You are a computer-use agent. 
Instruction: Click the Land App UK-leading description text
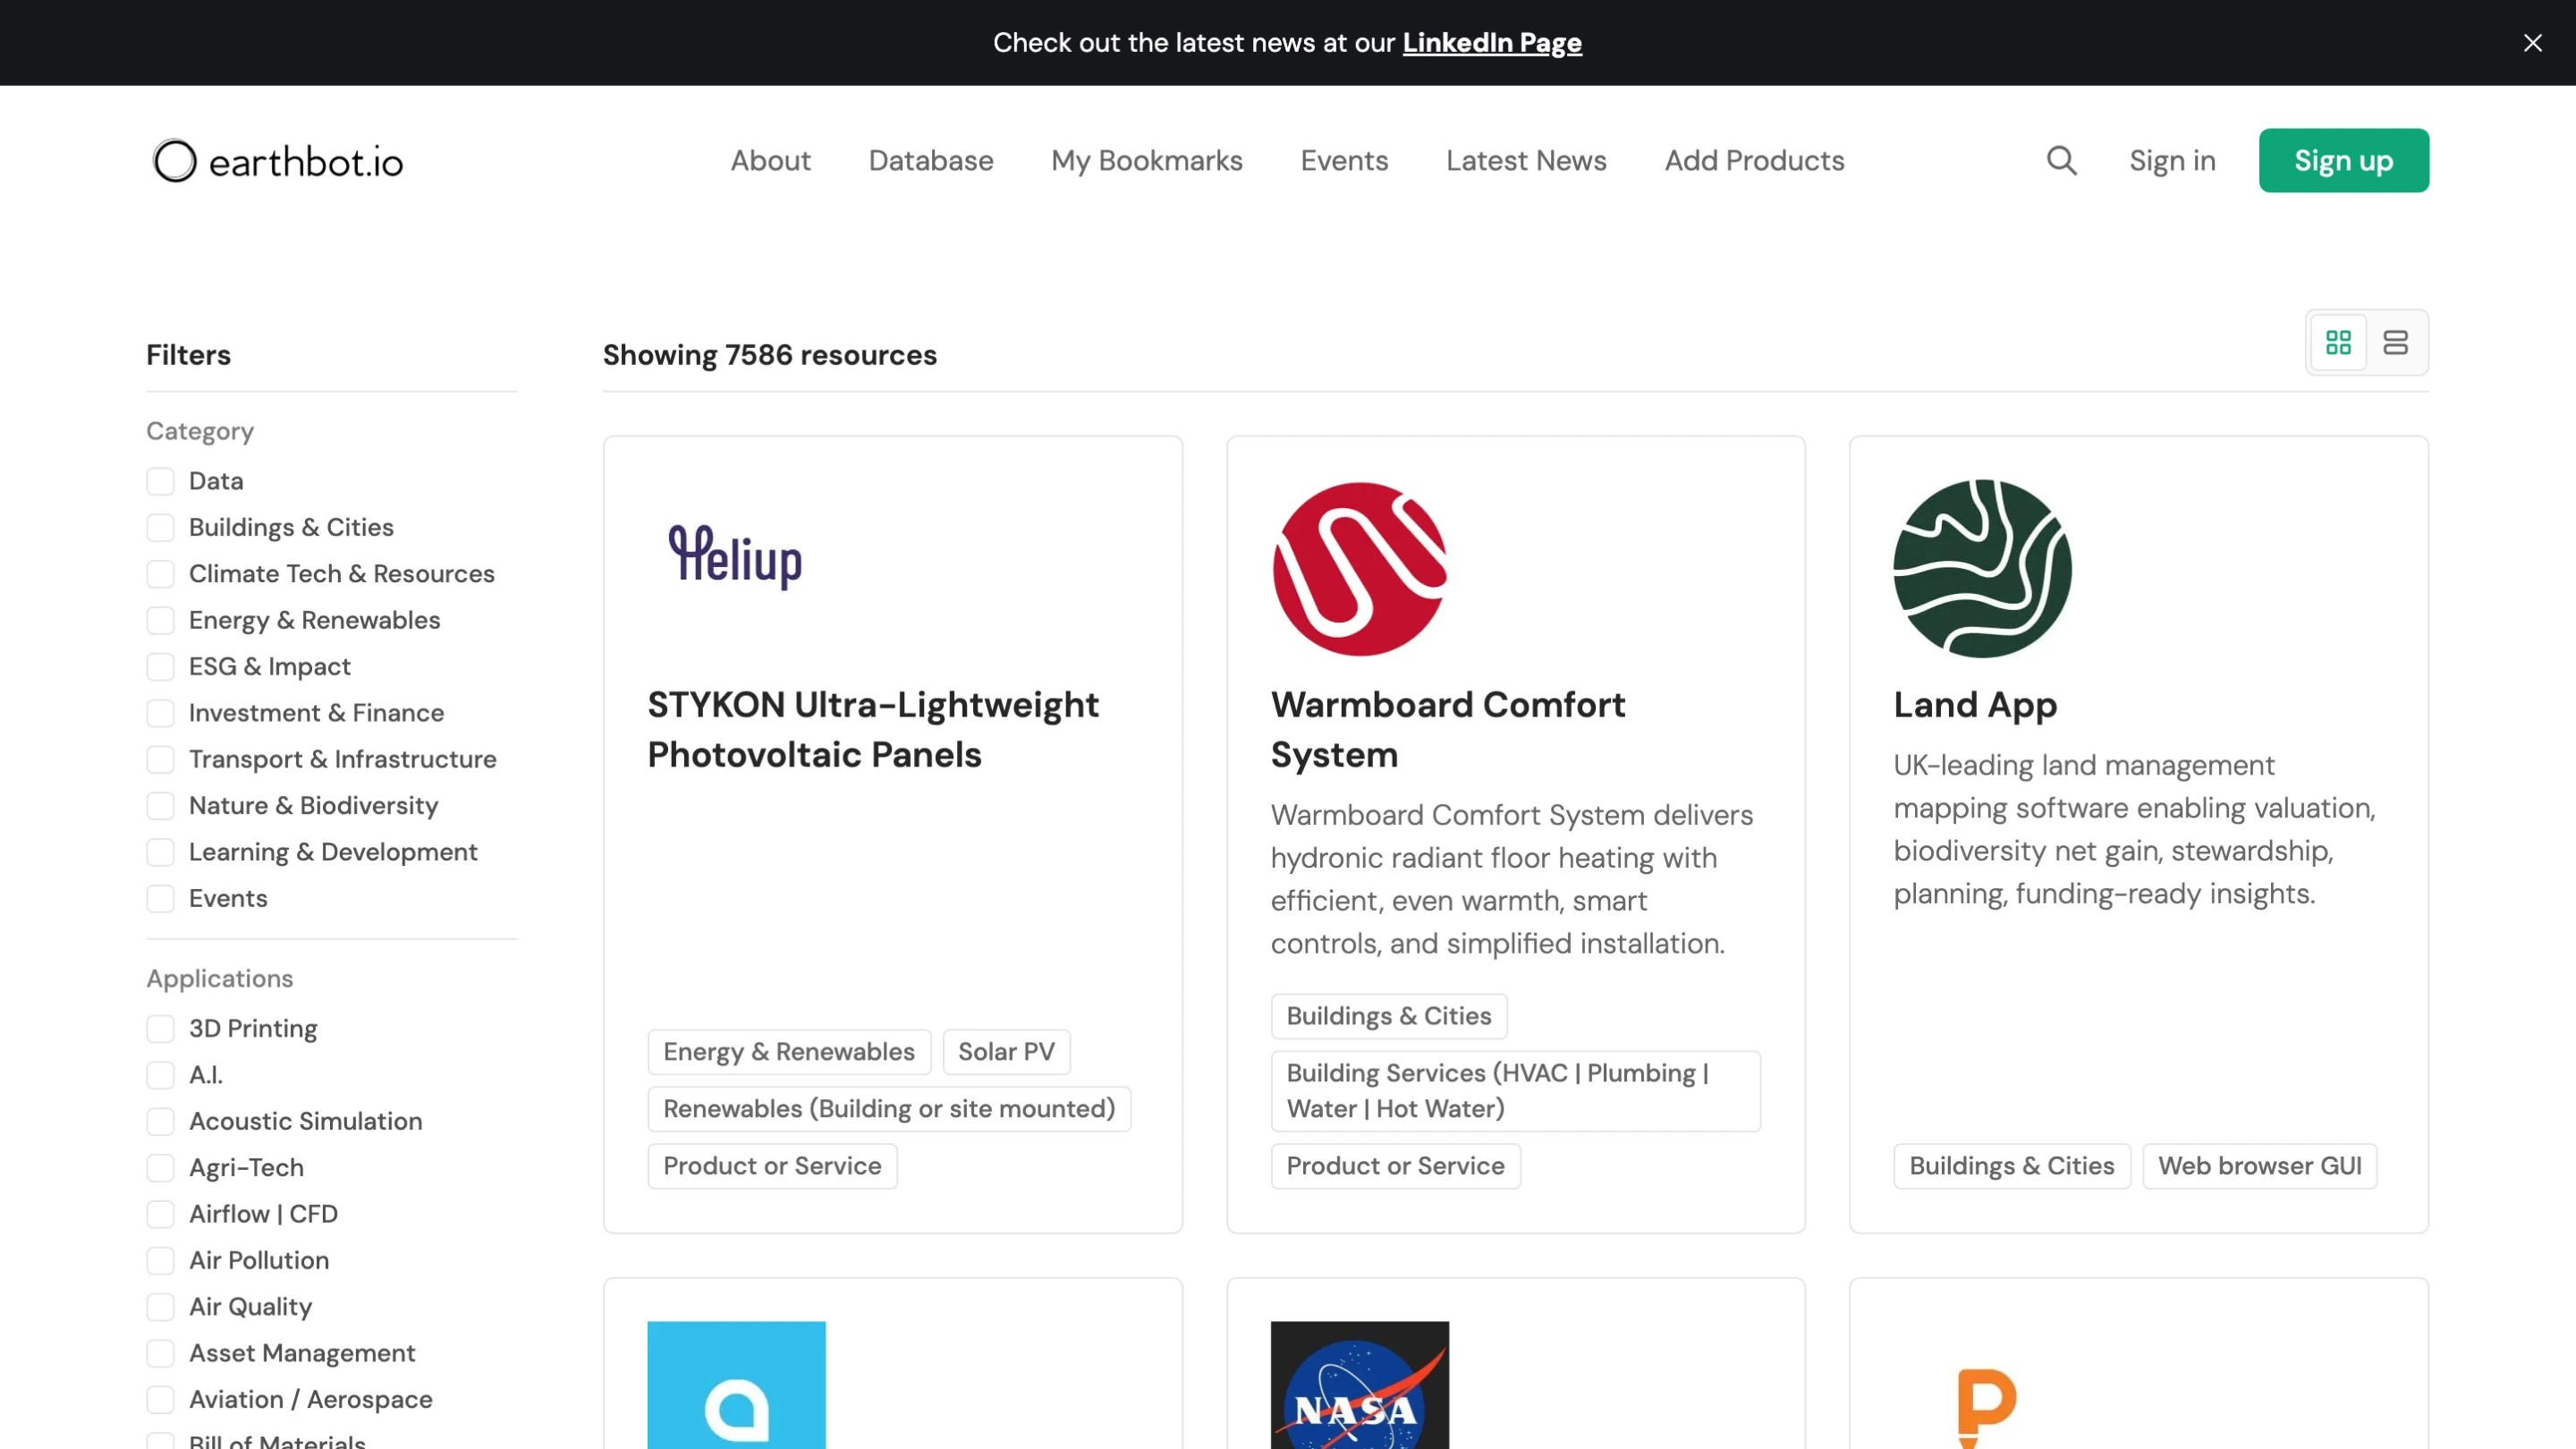point(2134,829)
